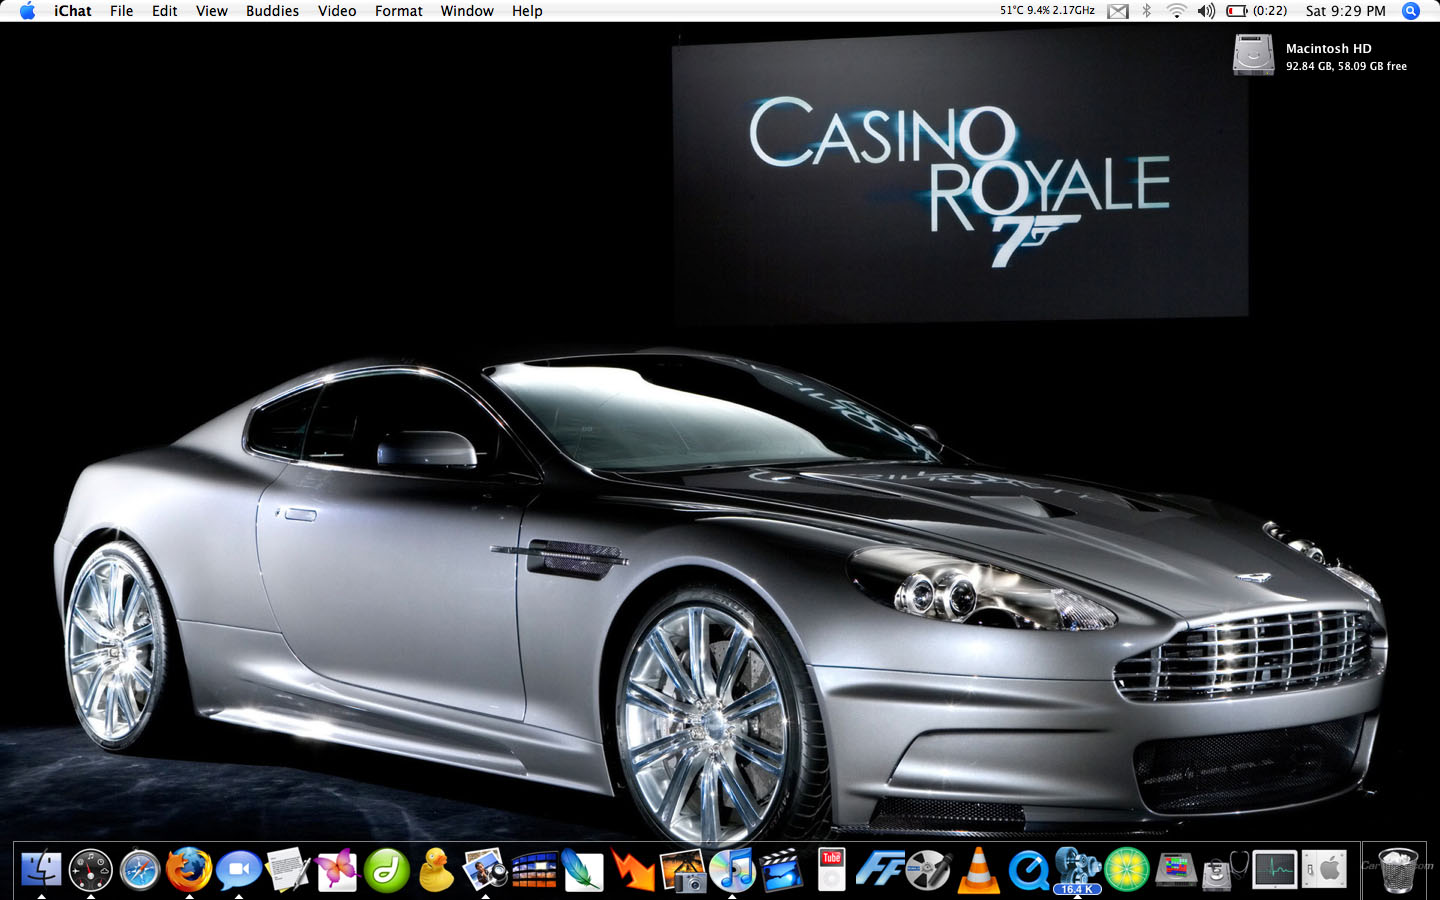
Task: Open Safari compass icon in dock
Action: pos(140,870)
